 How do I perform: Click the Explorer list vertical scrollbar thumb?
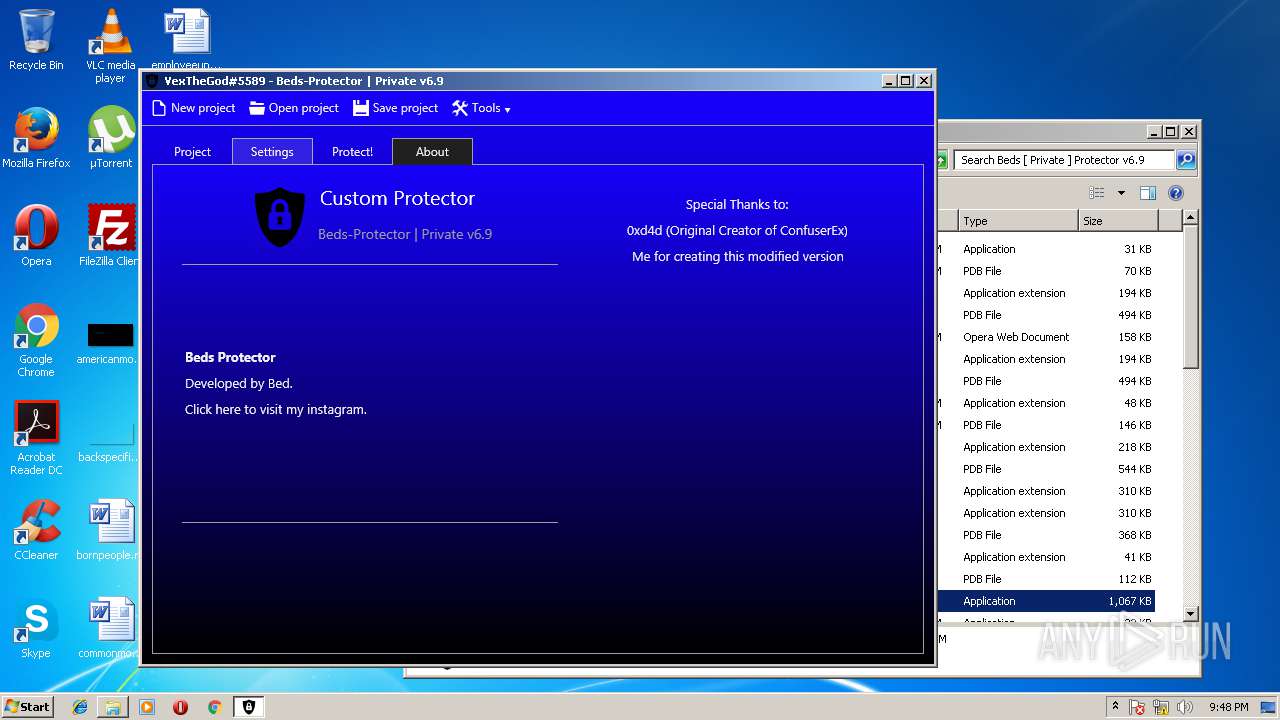[x=1190, y=298]
